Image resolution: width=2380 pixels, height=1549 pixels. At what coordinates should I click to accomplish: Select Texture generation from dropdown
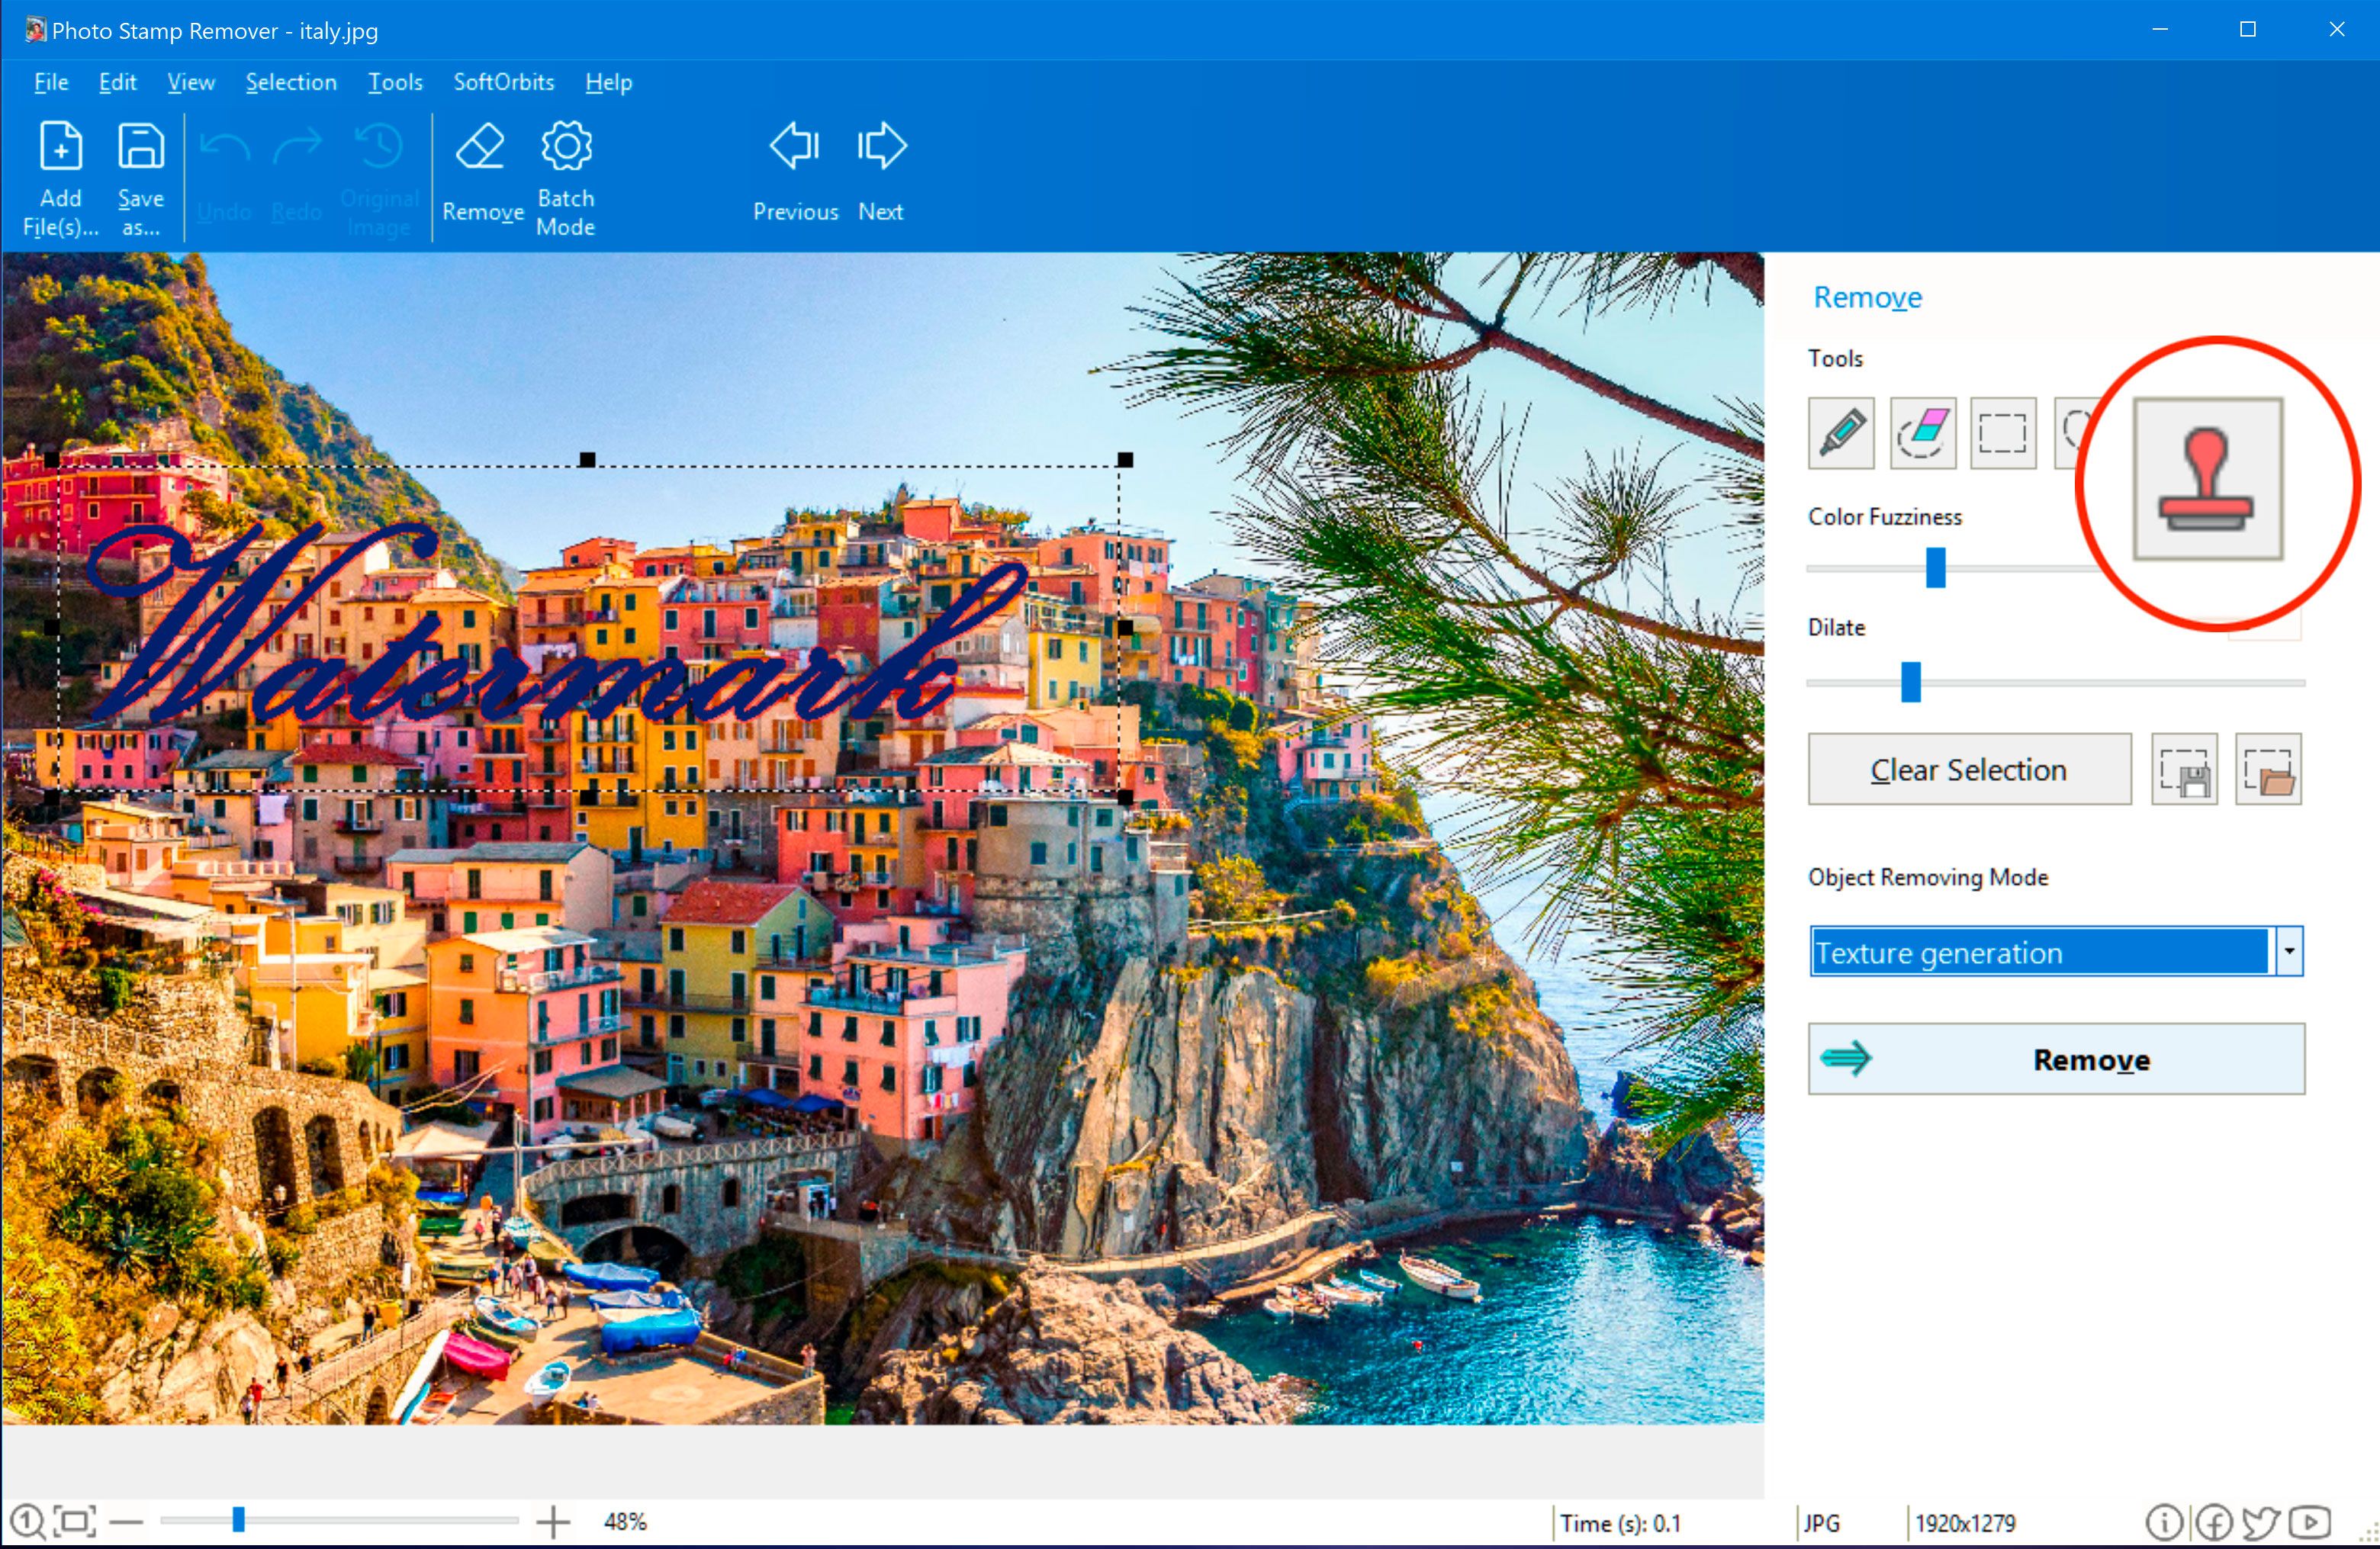pos(2052,953)
